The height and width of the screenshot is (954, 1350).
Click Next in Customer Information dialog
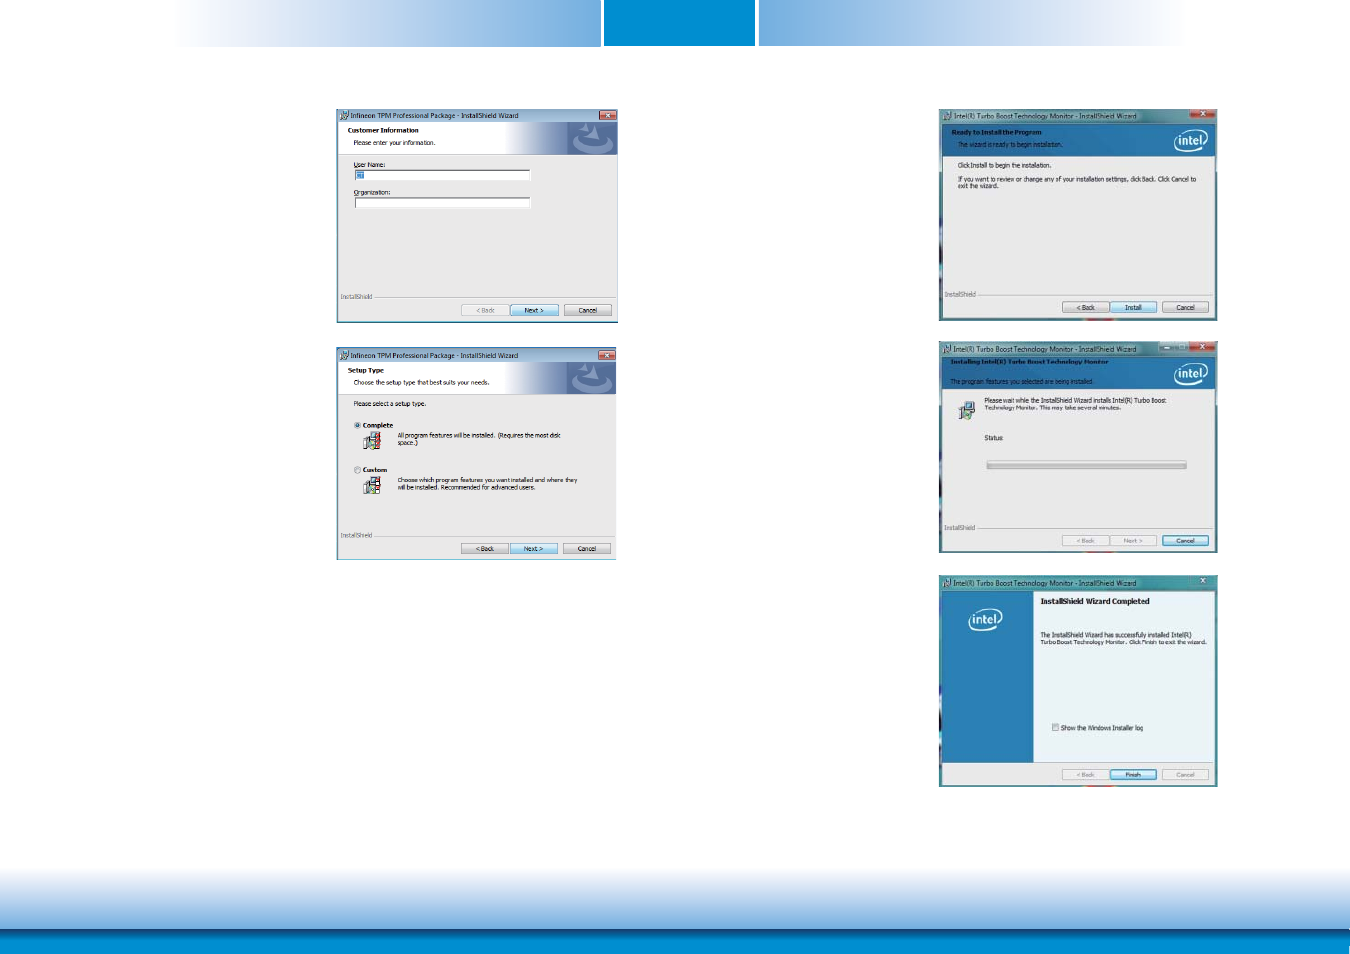[534, 310]
